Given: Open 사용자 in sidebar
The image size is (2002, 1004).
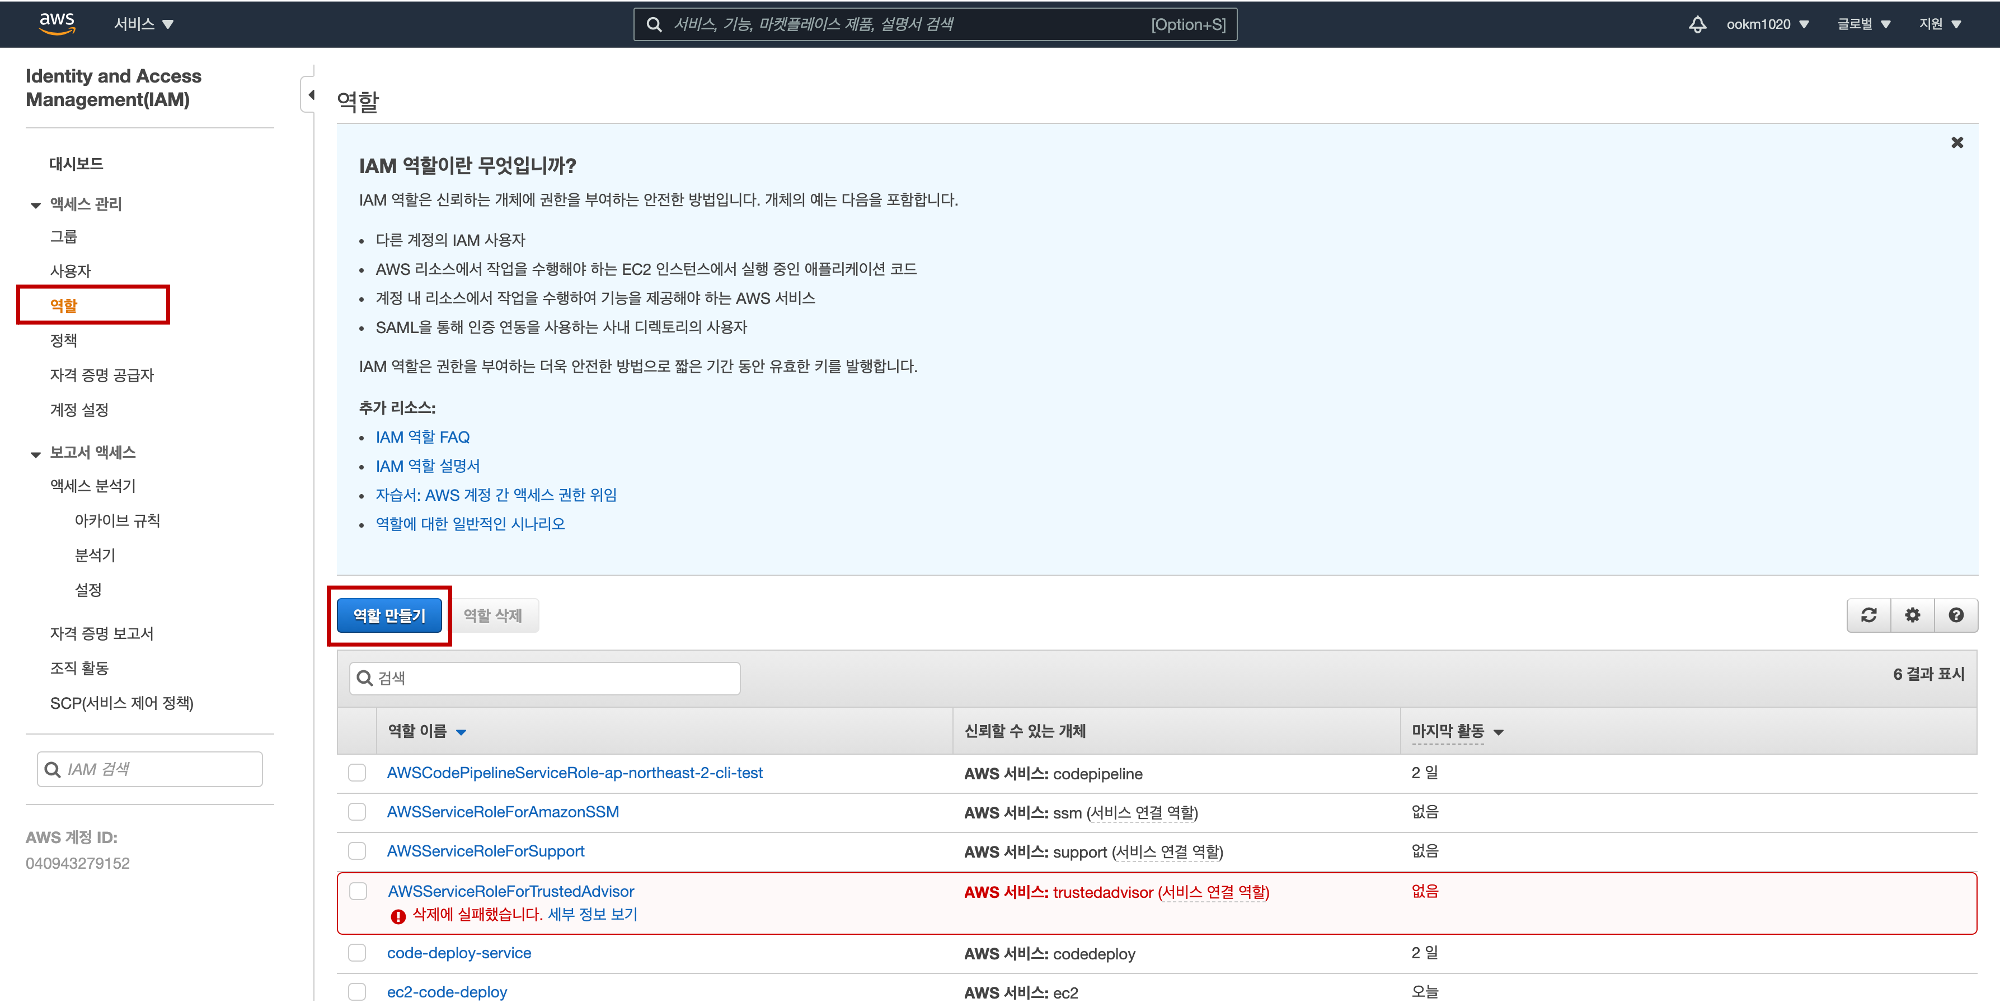Looking at the screenshot, I should coord(70,271).
